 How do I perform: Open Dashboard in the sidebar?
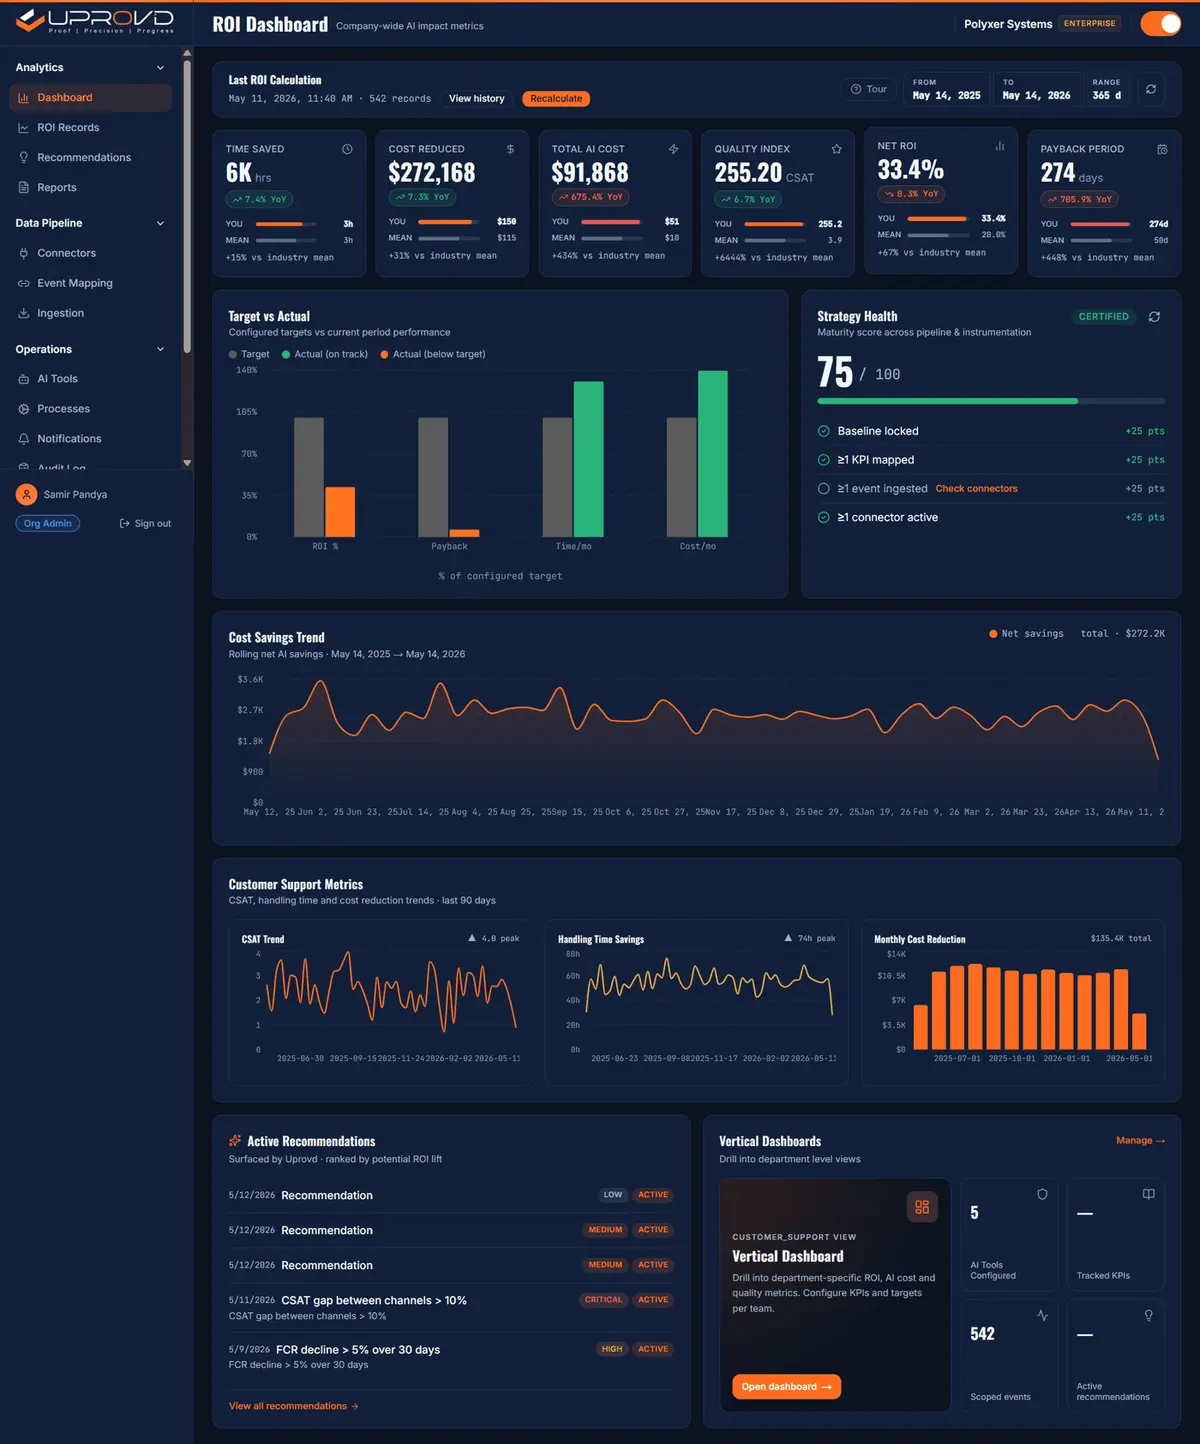90,97
